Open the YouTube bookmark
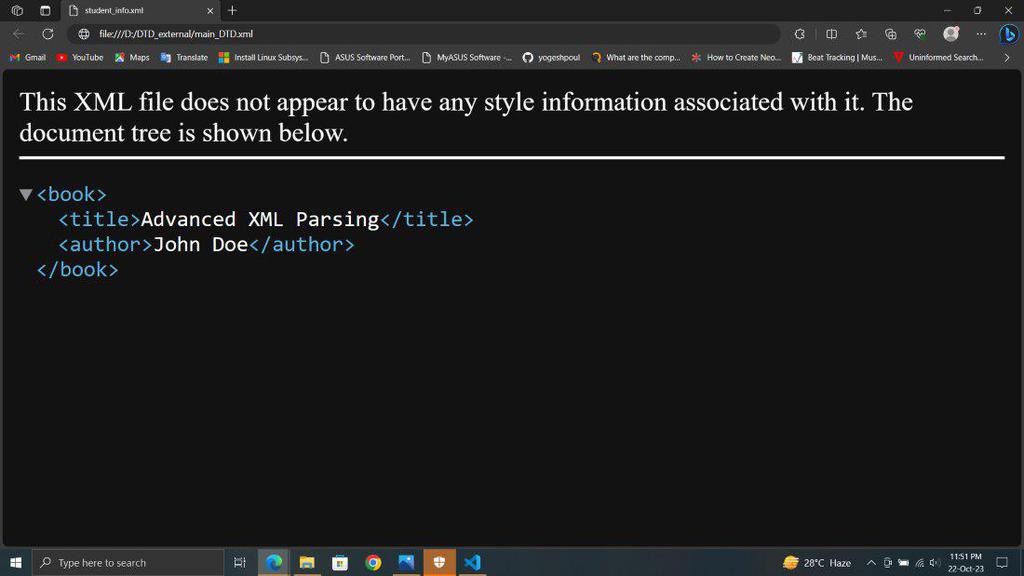 tap(80, 57)
